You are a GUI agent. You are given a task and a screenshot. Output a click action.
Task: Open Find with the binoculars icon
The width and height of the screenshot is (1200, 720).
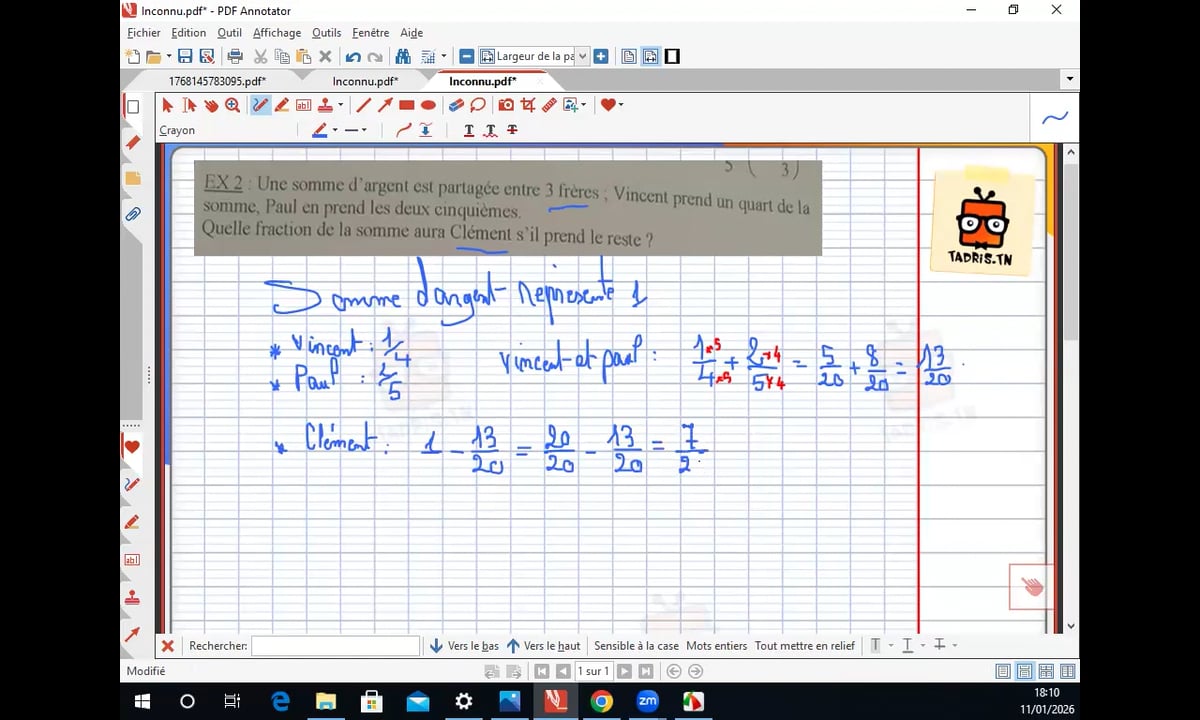(403, 57)
